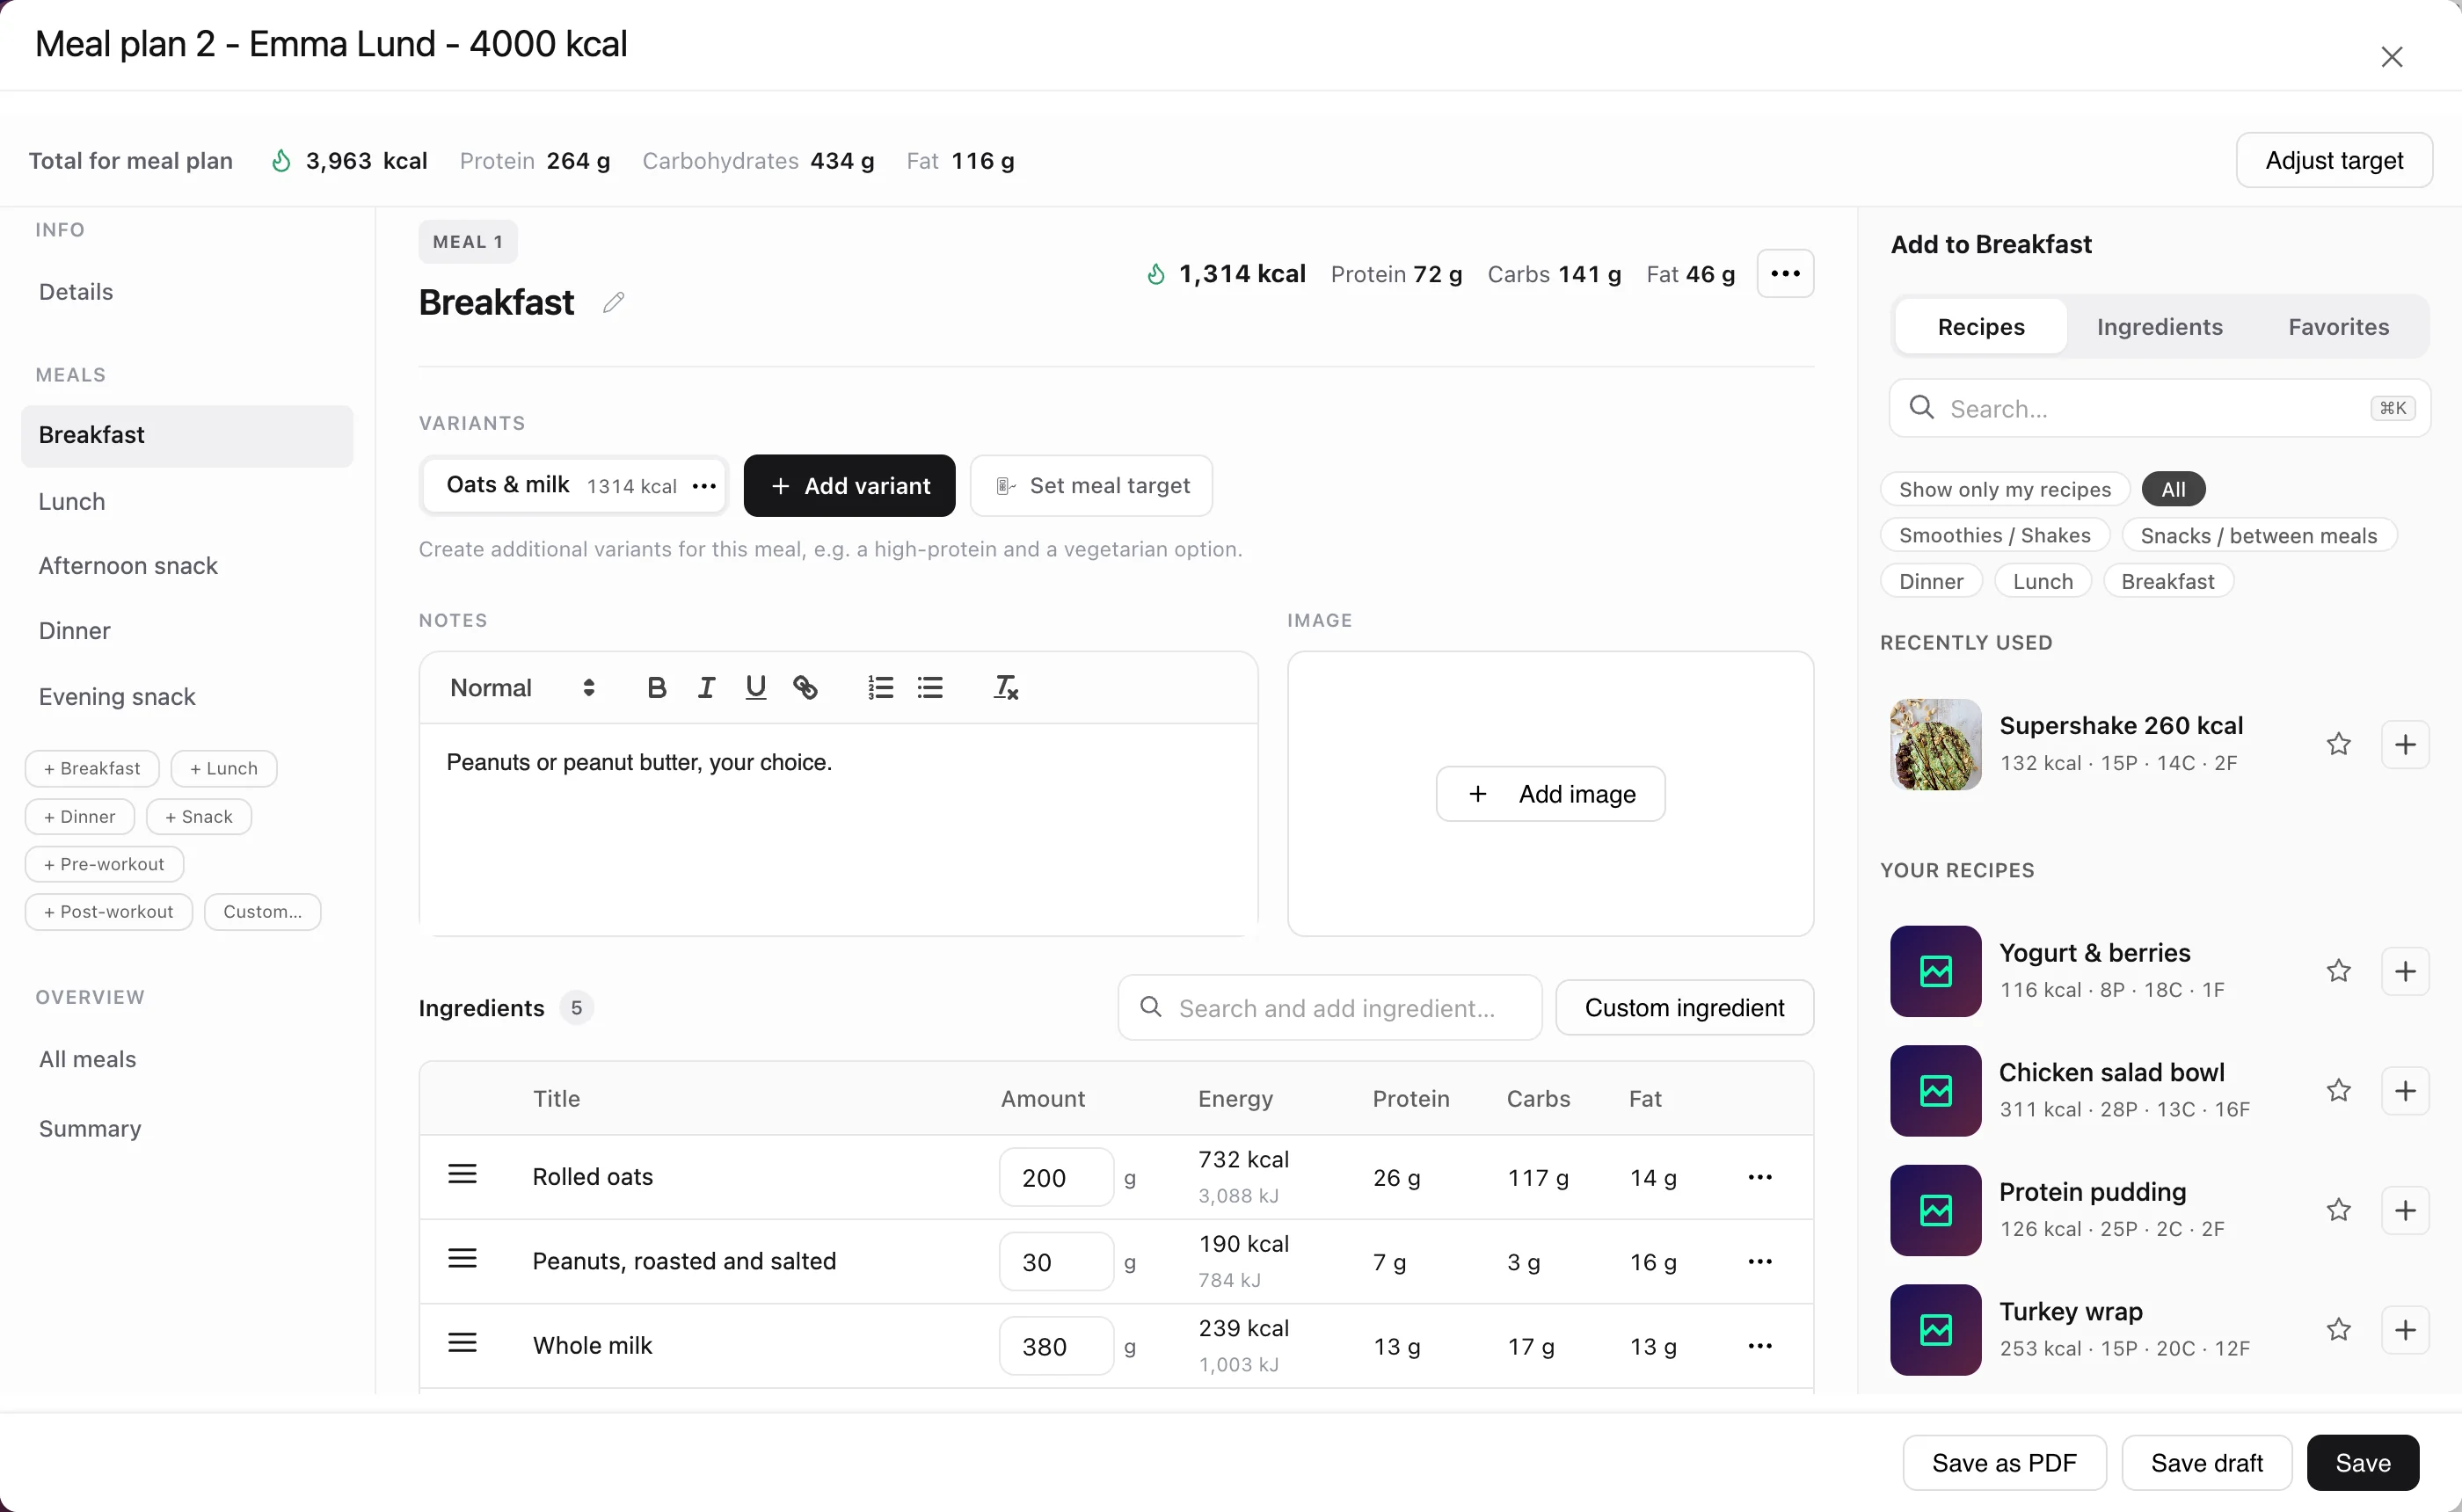Open Details in the sidebar

click(76, 292)
